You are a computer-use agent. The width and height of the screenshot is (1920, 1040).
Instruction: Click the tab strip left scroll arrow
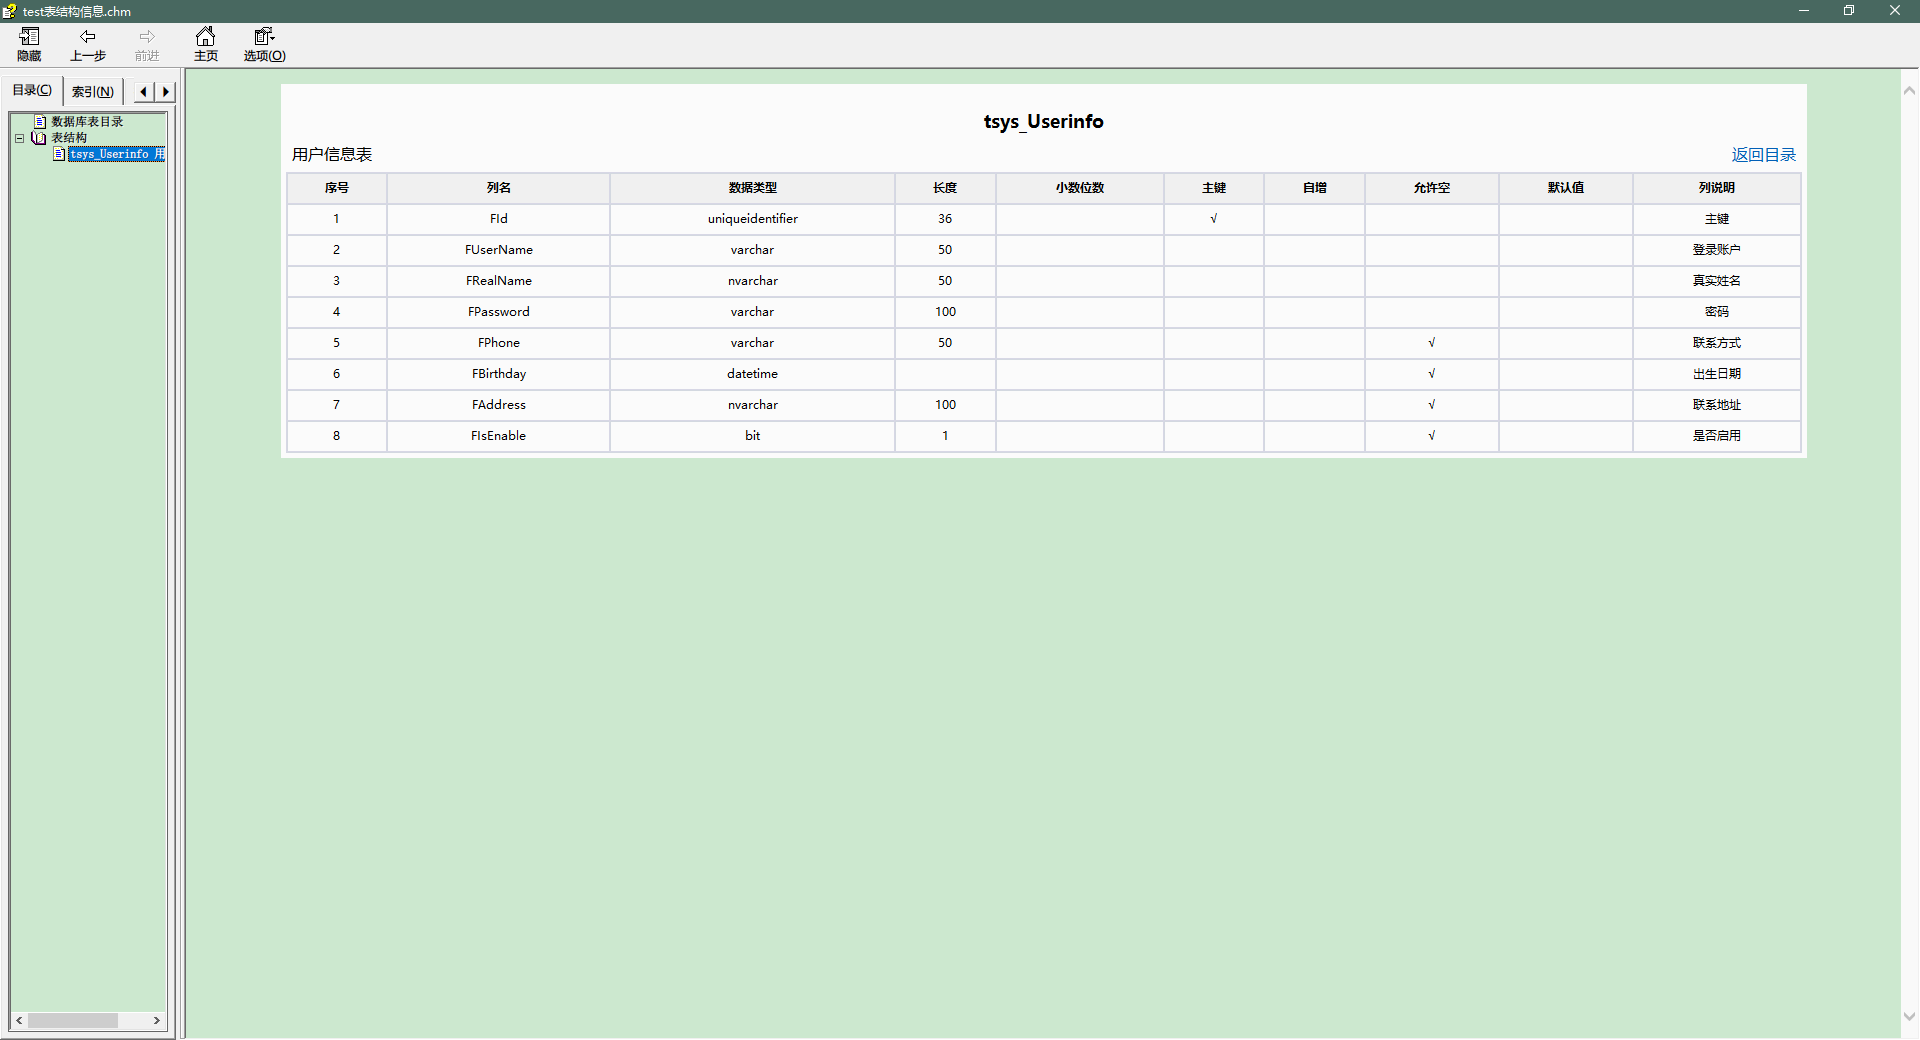[x=144, y=91]
